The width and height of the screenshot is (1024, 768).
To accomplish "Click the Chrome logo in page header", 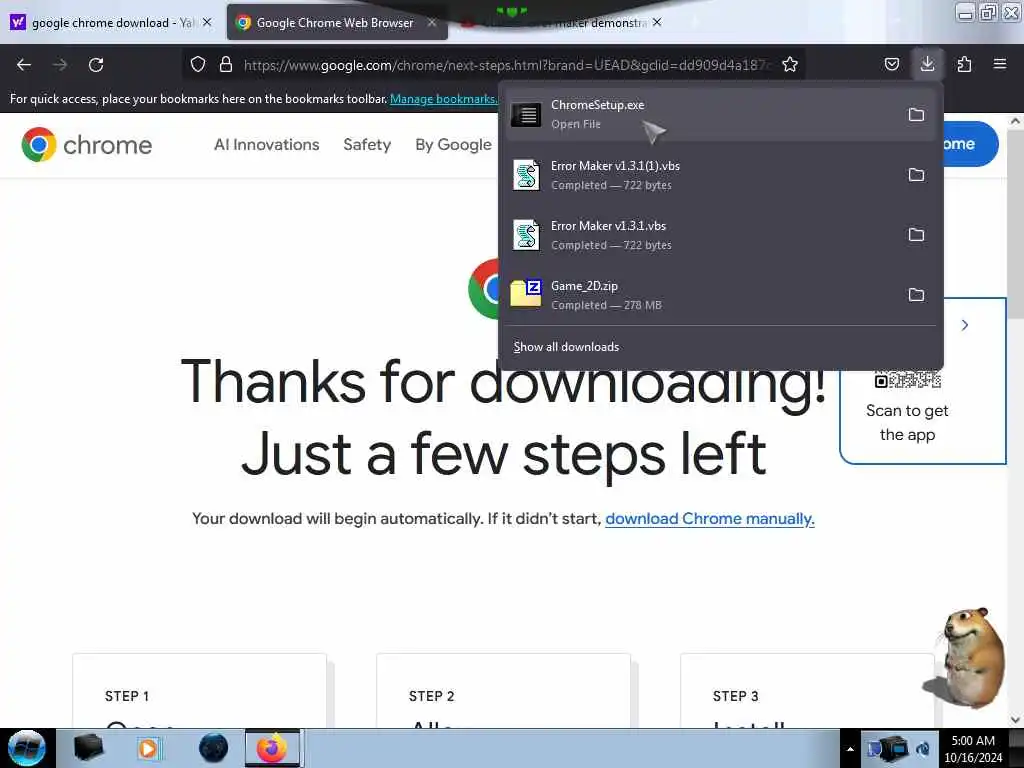I will tap(86, 144).
